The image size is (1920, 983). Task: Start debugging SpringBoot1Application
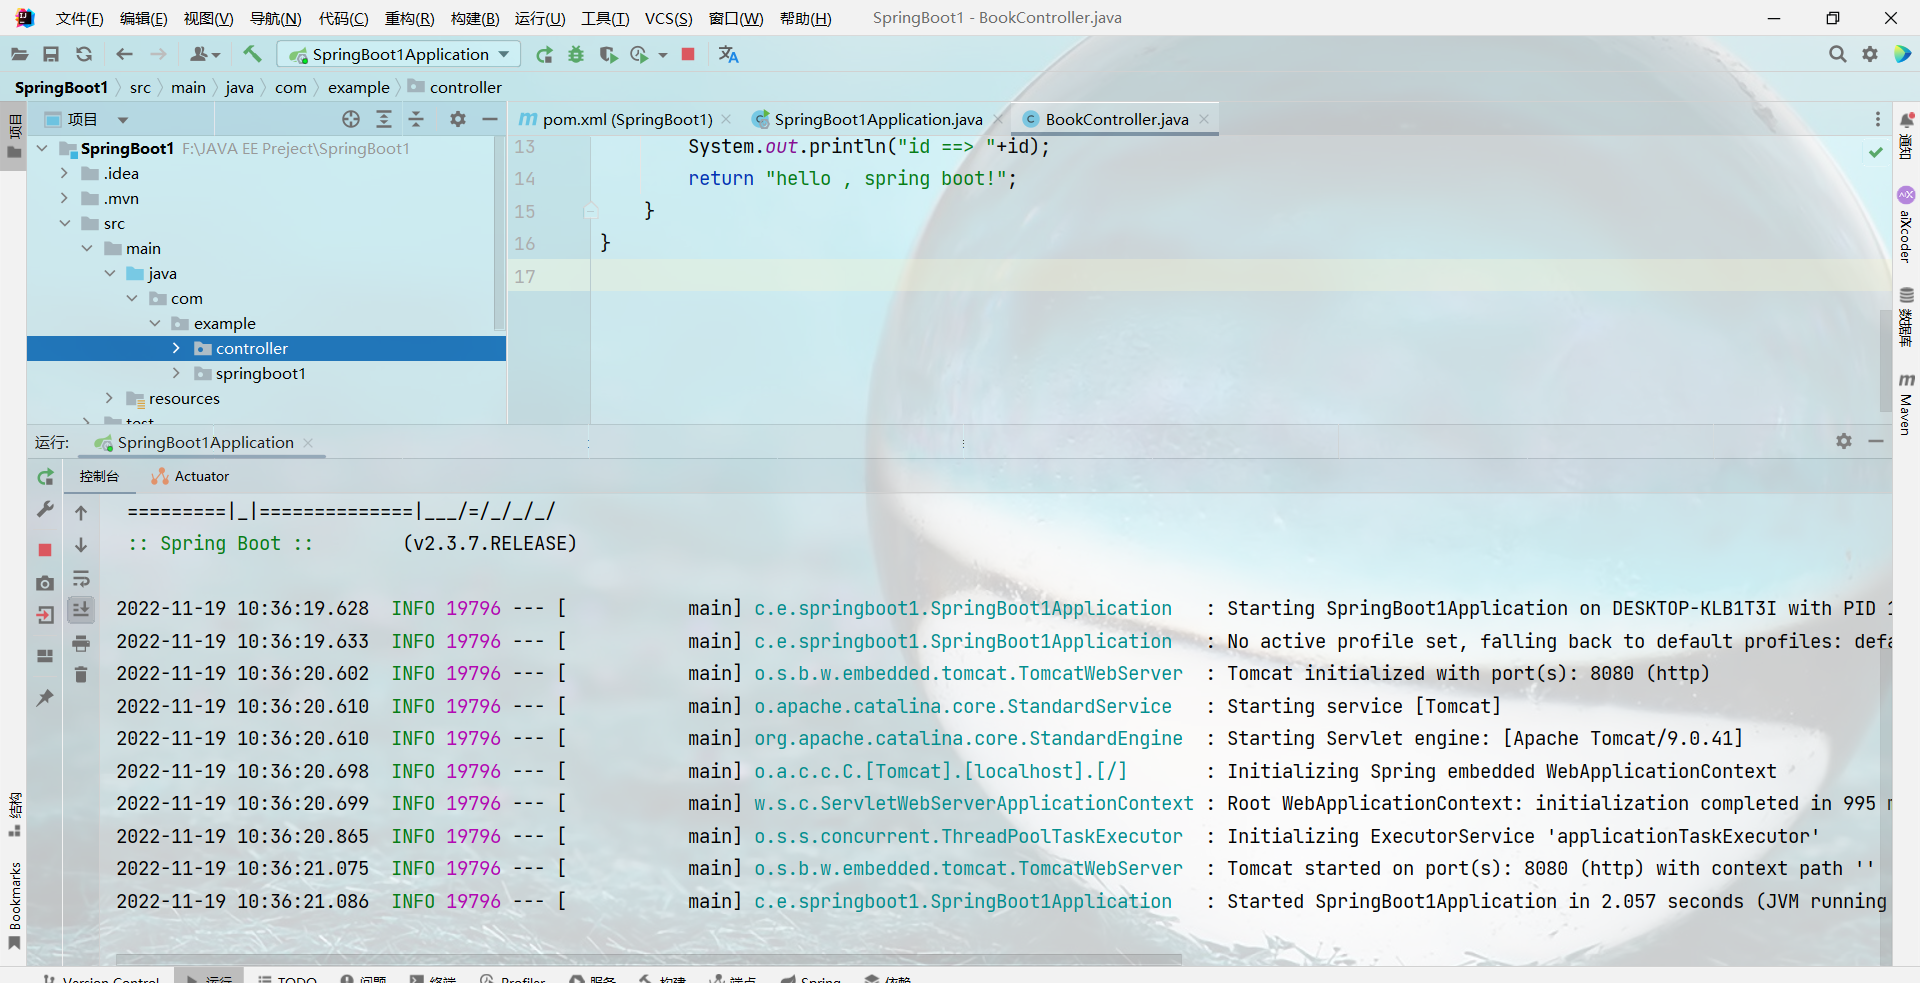[x=576, y=55]
